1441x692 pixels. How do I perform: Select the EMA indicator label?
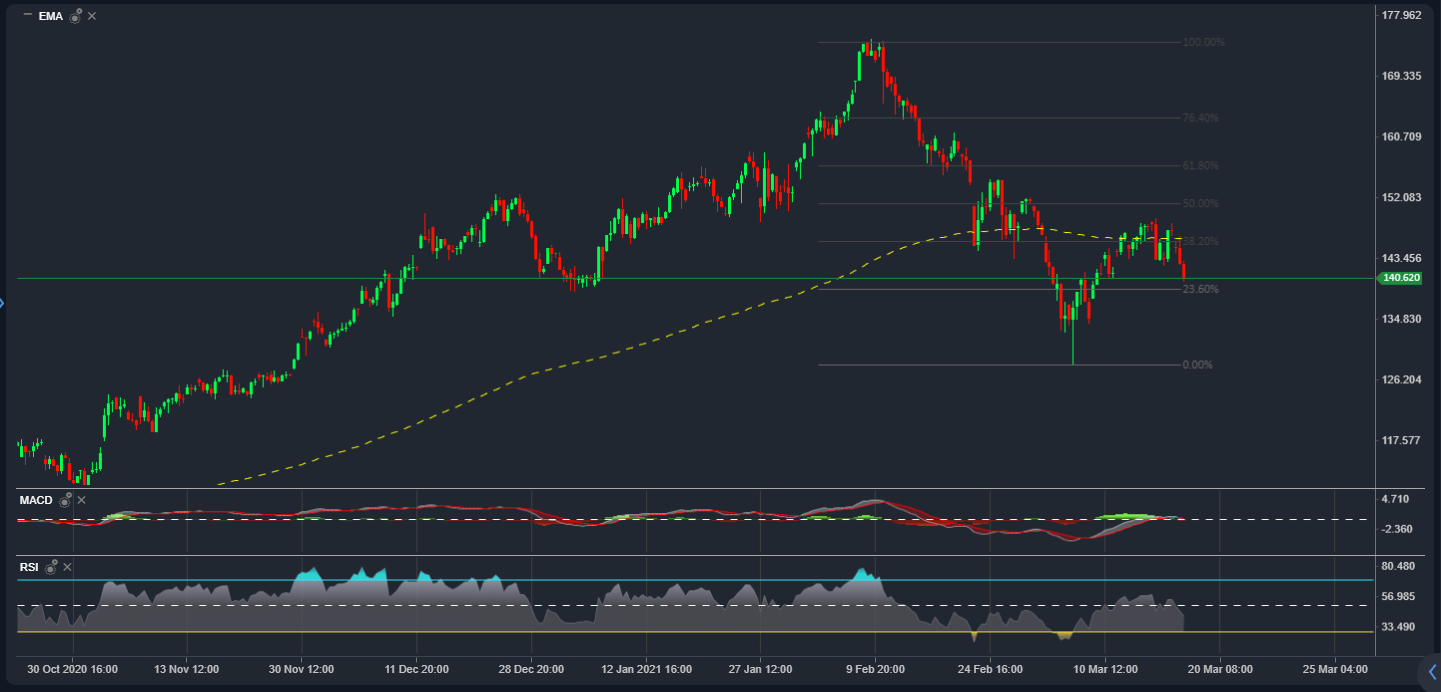pos(50,16)
